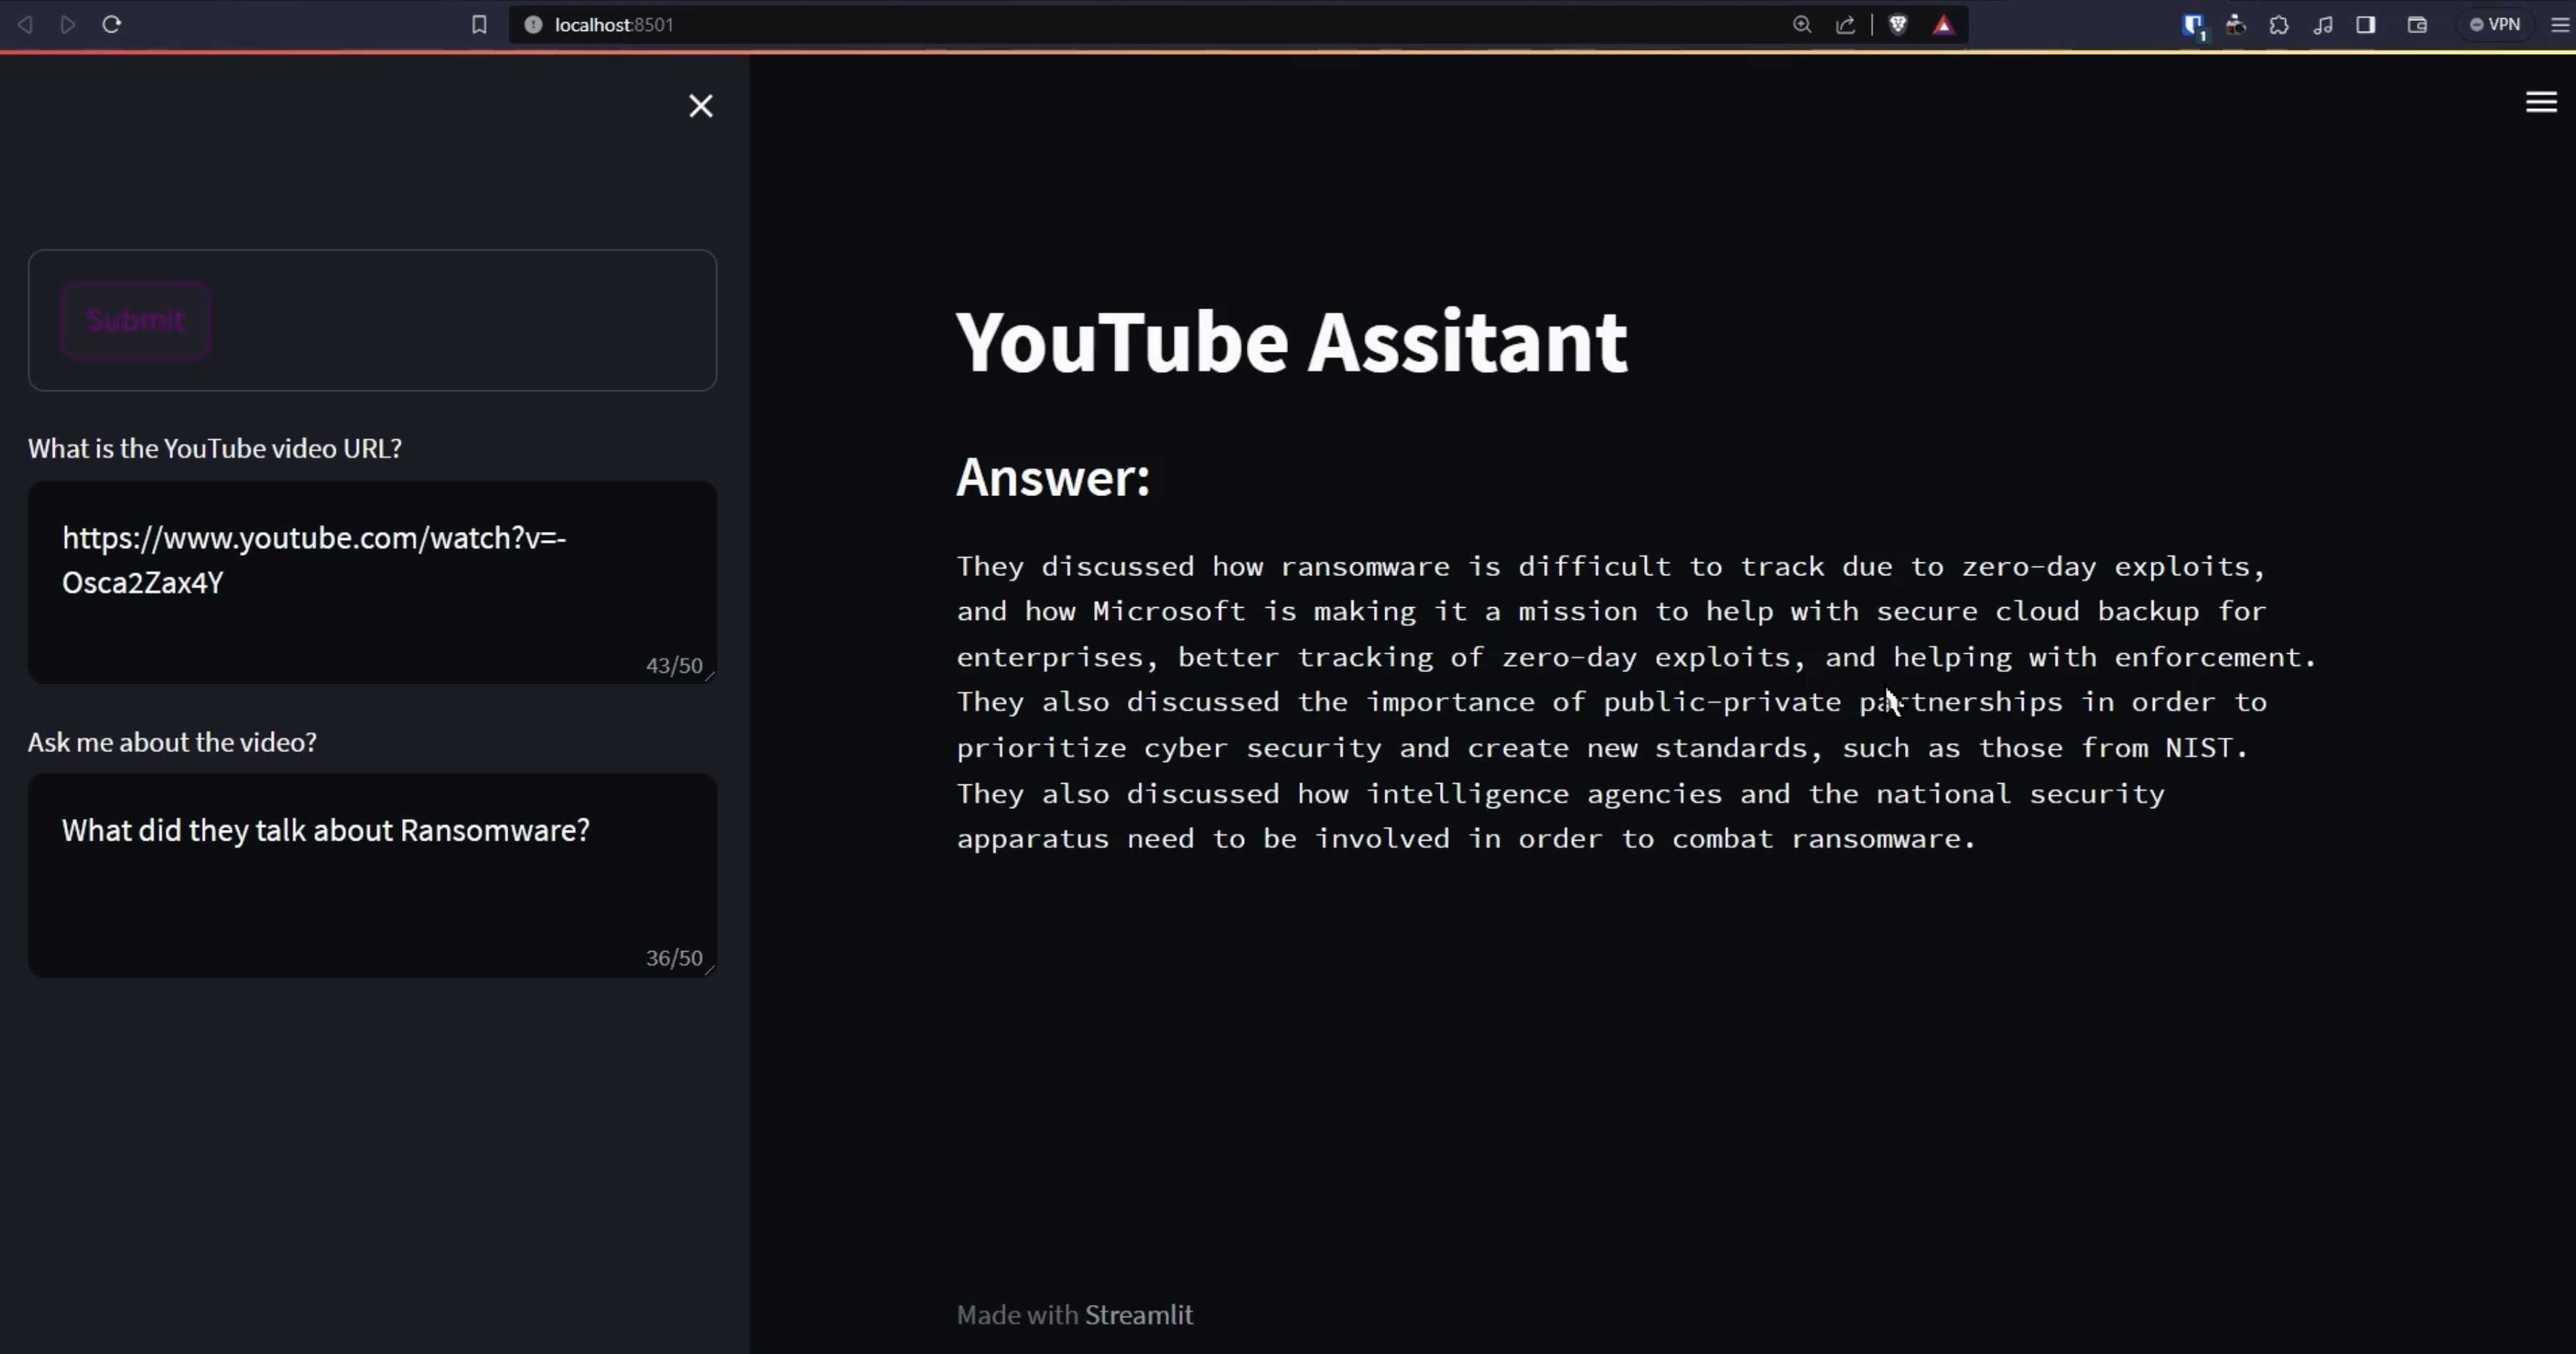Click into the Ask me about video field

372,875
